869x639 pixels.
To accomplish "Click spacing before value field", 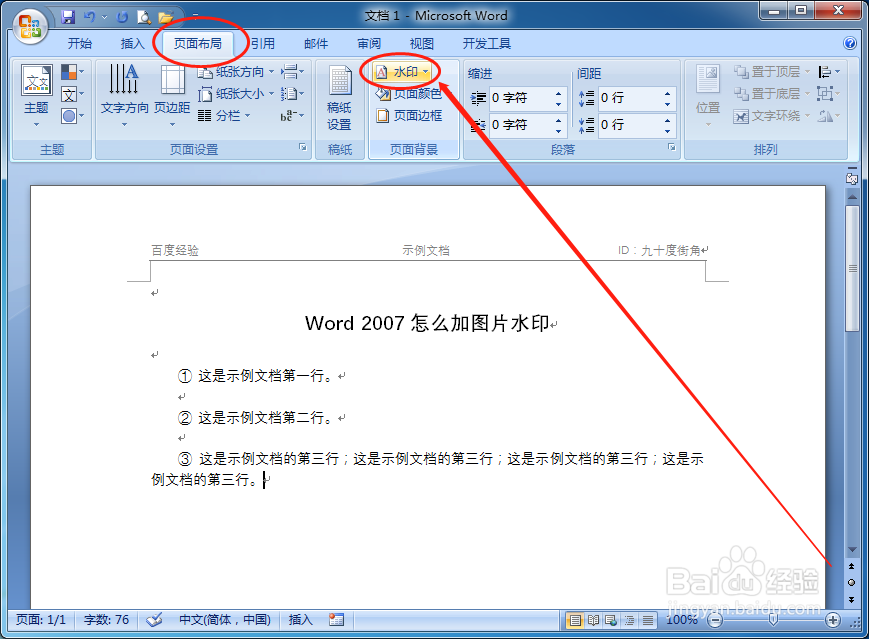I will [x=630, y=98].
